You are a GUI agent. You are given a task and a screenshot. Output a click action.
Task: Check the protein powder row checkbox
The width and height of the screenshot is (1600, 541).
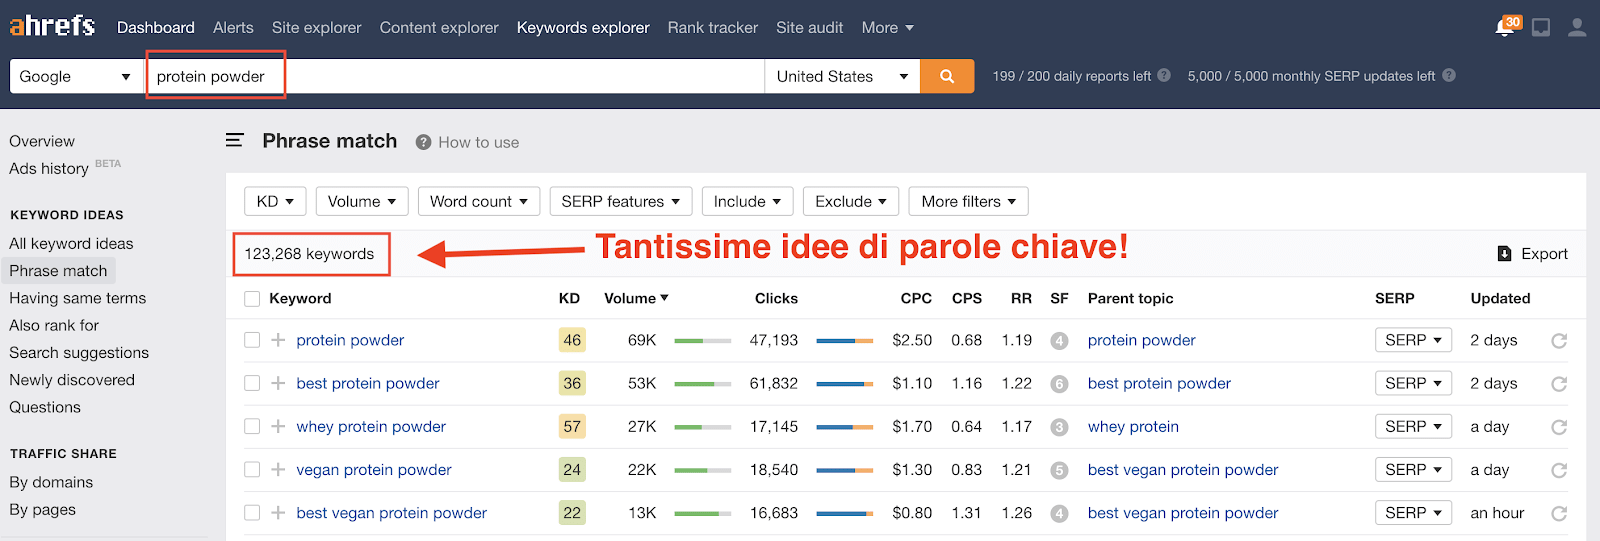(x=252, y=340)
